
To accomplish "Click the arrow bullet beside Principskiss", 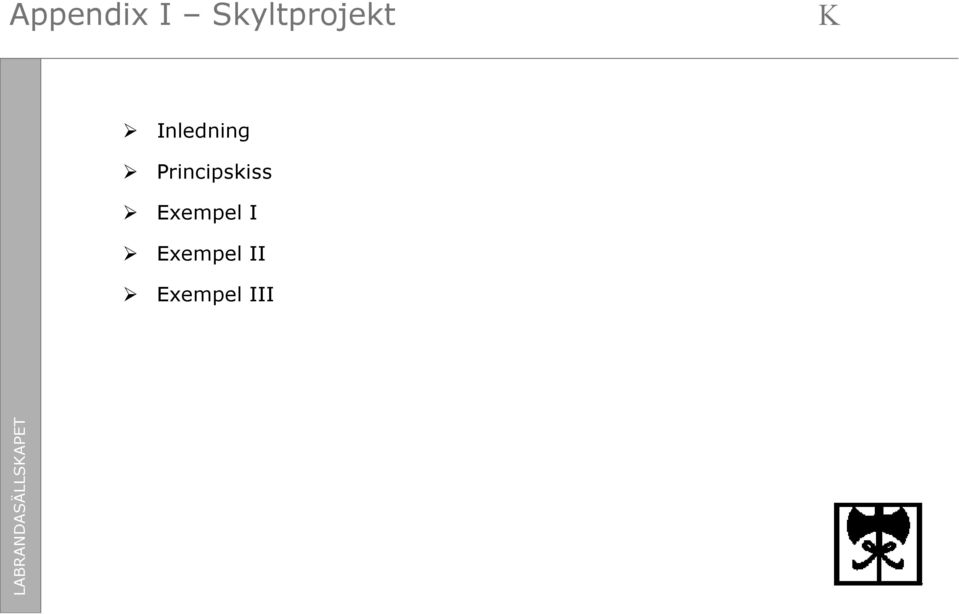I will point(130,172).
